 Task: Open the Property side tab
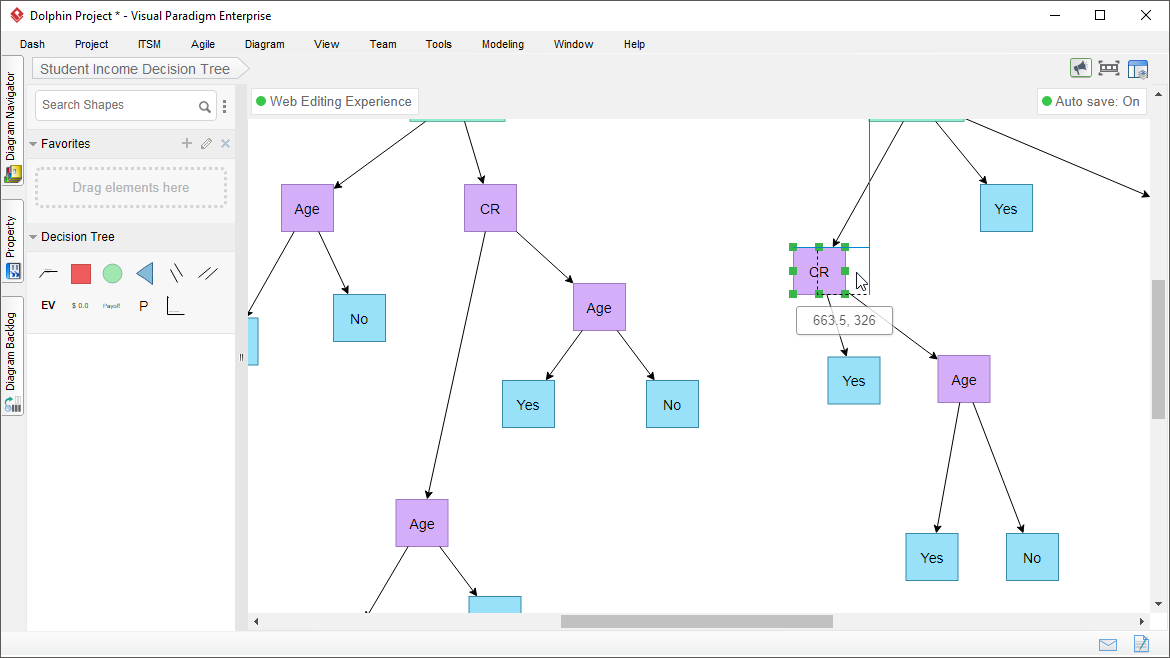[x=12, y=242]
